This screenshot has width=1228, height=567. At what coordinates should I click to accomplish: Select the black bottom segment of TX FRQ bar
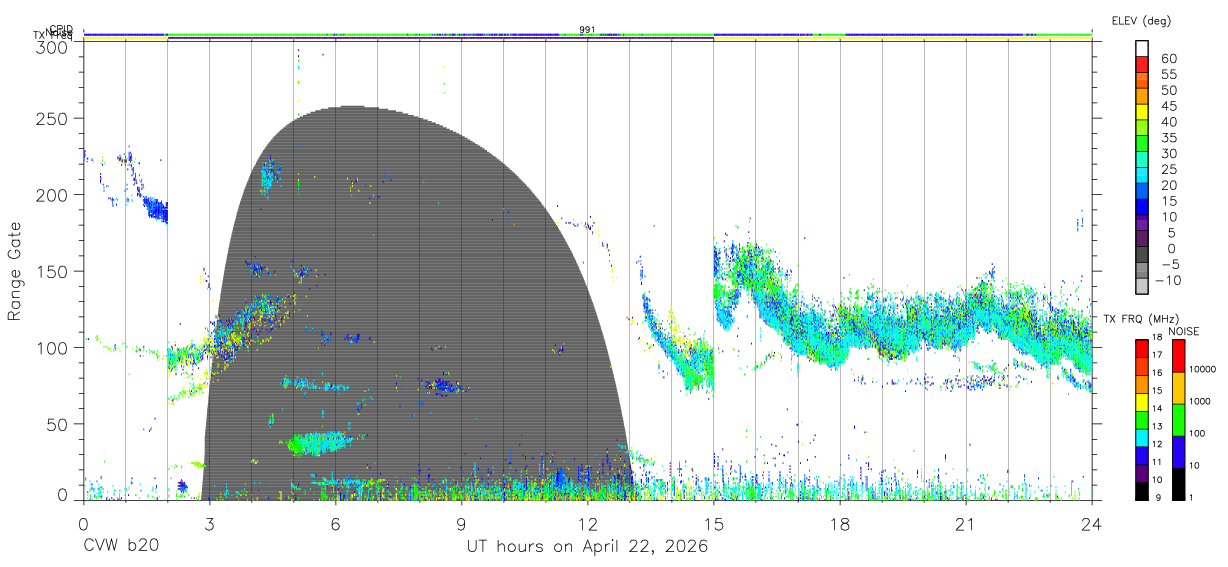tap(1141, 490)
